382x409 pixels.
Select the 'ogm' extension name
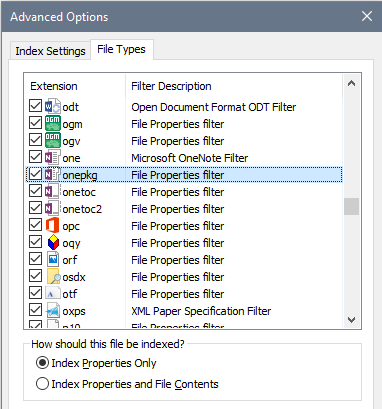(x=72, y=124)
